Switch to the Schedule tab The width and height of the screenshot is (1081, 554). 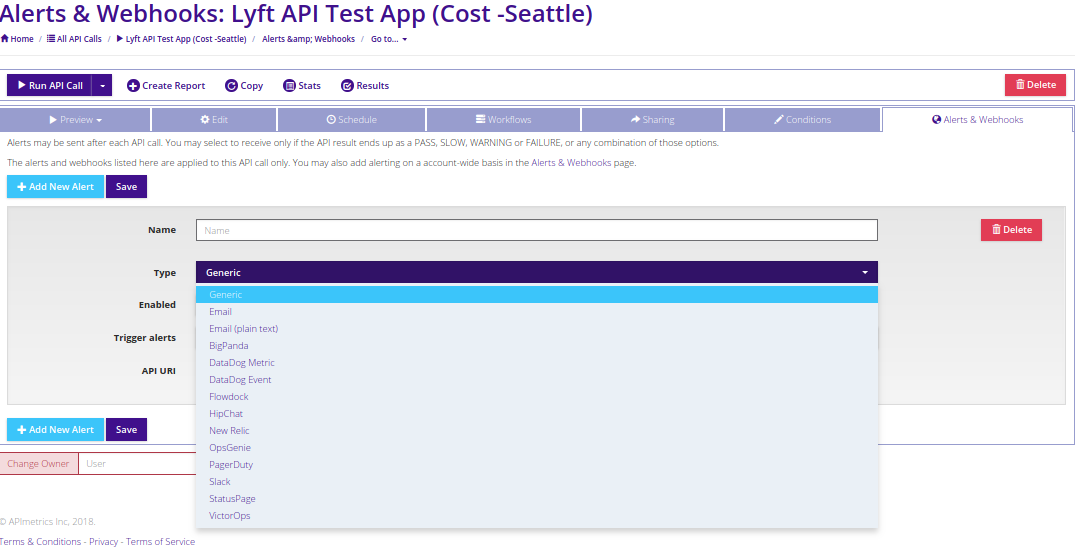coord(351,119)
